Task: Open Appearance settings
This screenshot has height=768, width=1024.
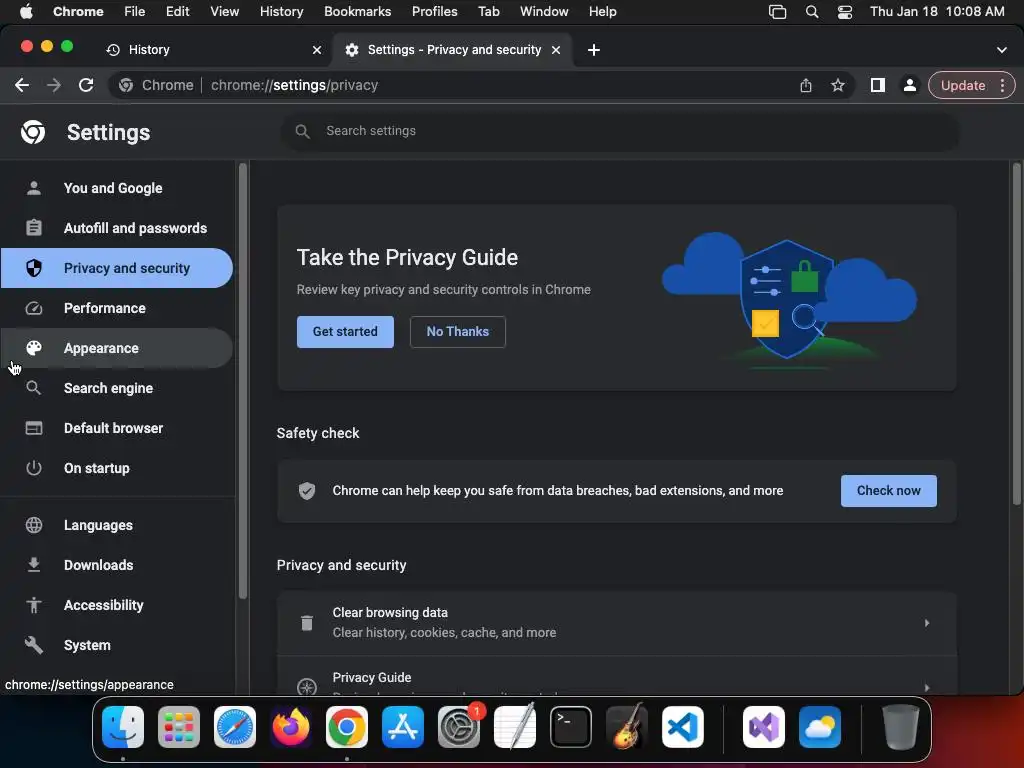Action: coord(116,348)
